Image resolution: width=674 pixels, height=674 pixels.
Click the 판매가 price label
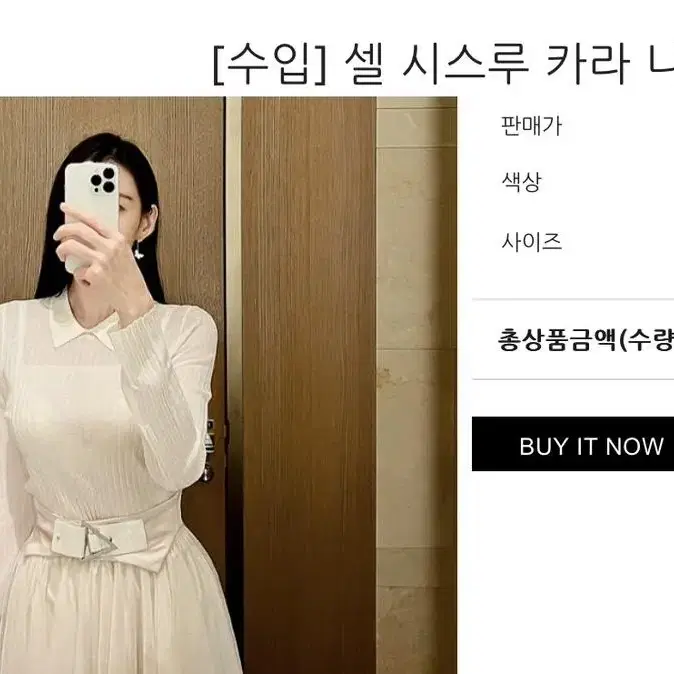click(531, 126)
